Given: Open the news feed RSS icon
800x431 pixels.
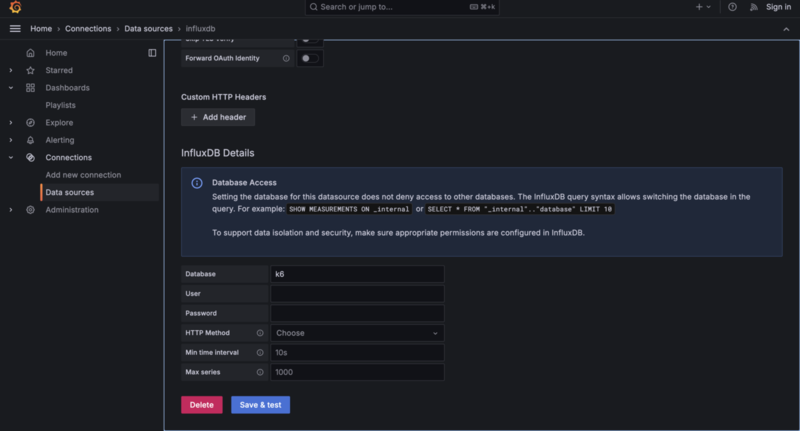Looking at the screenshot, I should (754, 7).
